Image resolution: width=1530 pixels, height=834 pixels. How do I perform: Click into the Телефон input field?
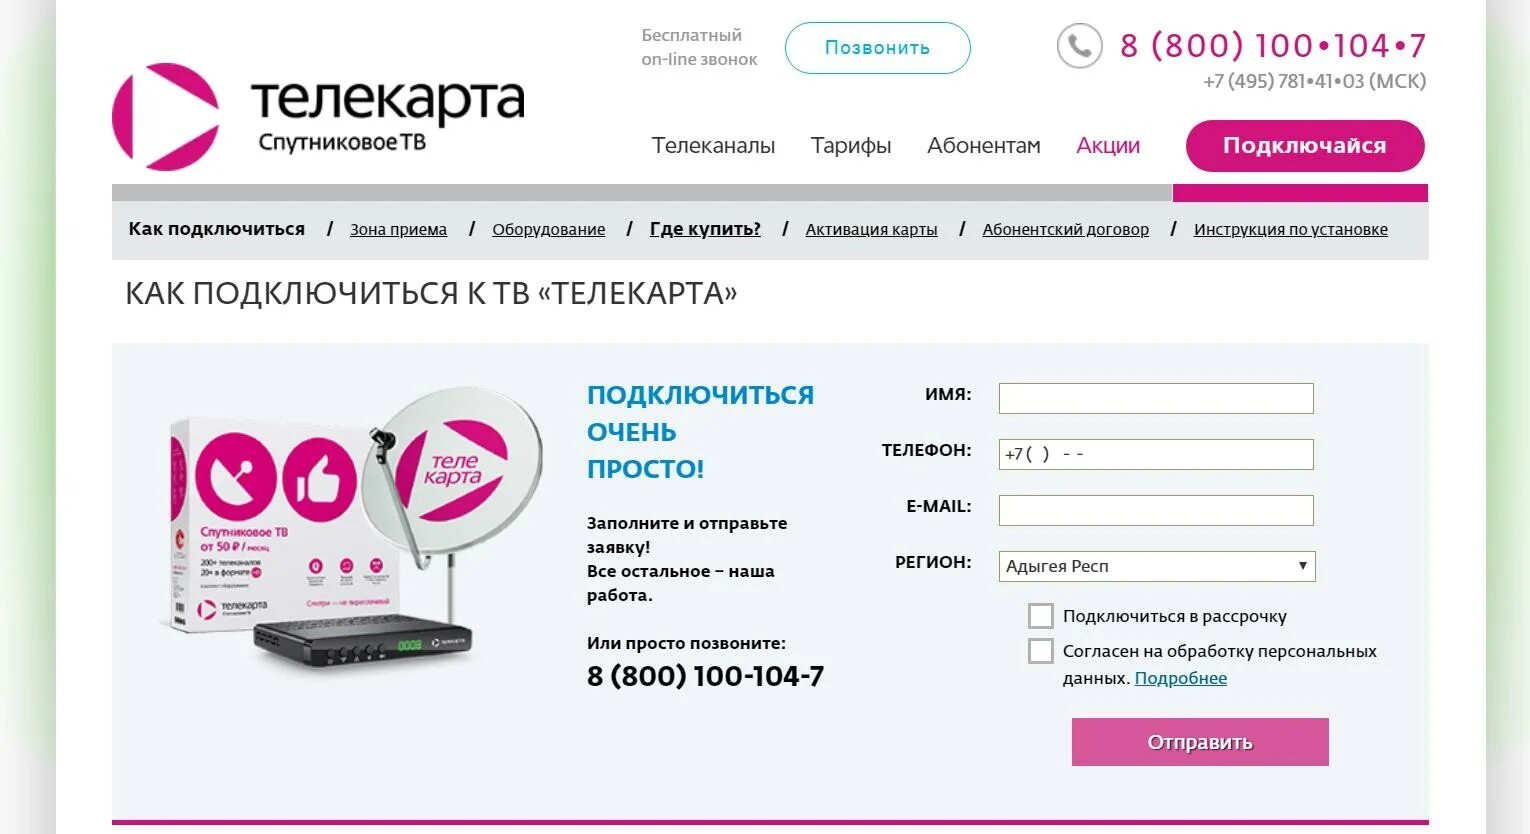click(x=1156, y=454)
